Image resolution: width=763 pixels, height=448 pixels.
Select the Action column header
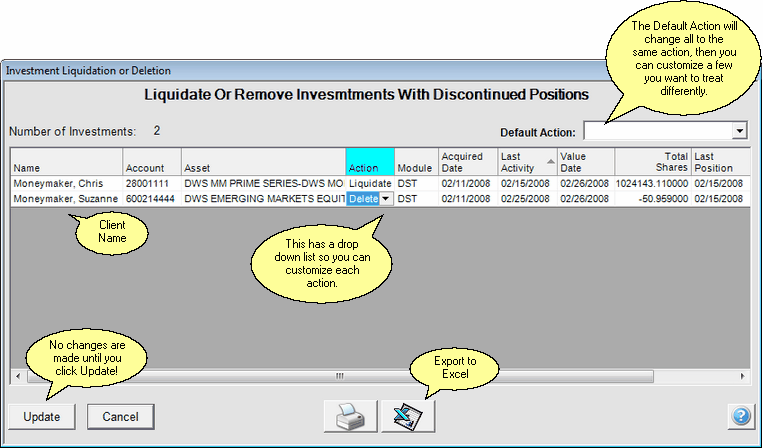[x=370, y=162]
